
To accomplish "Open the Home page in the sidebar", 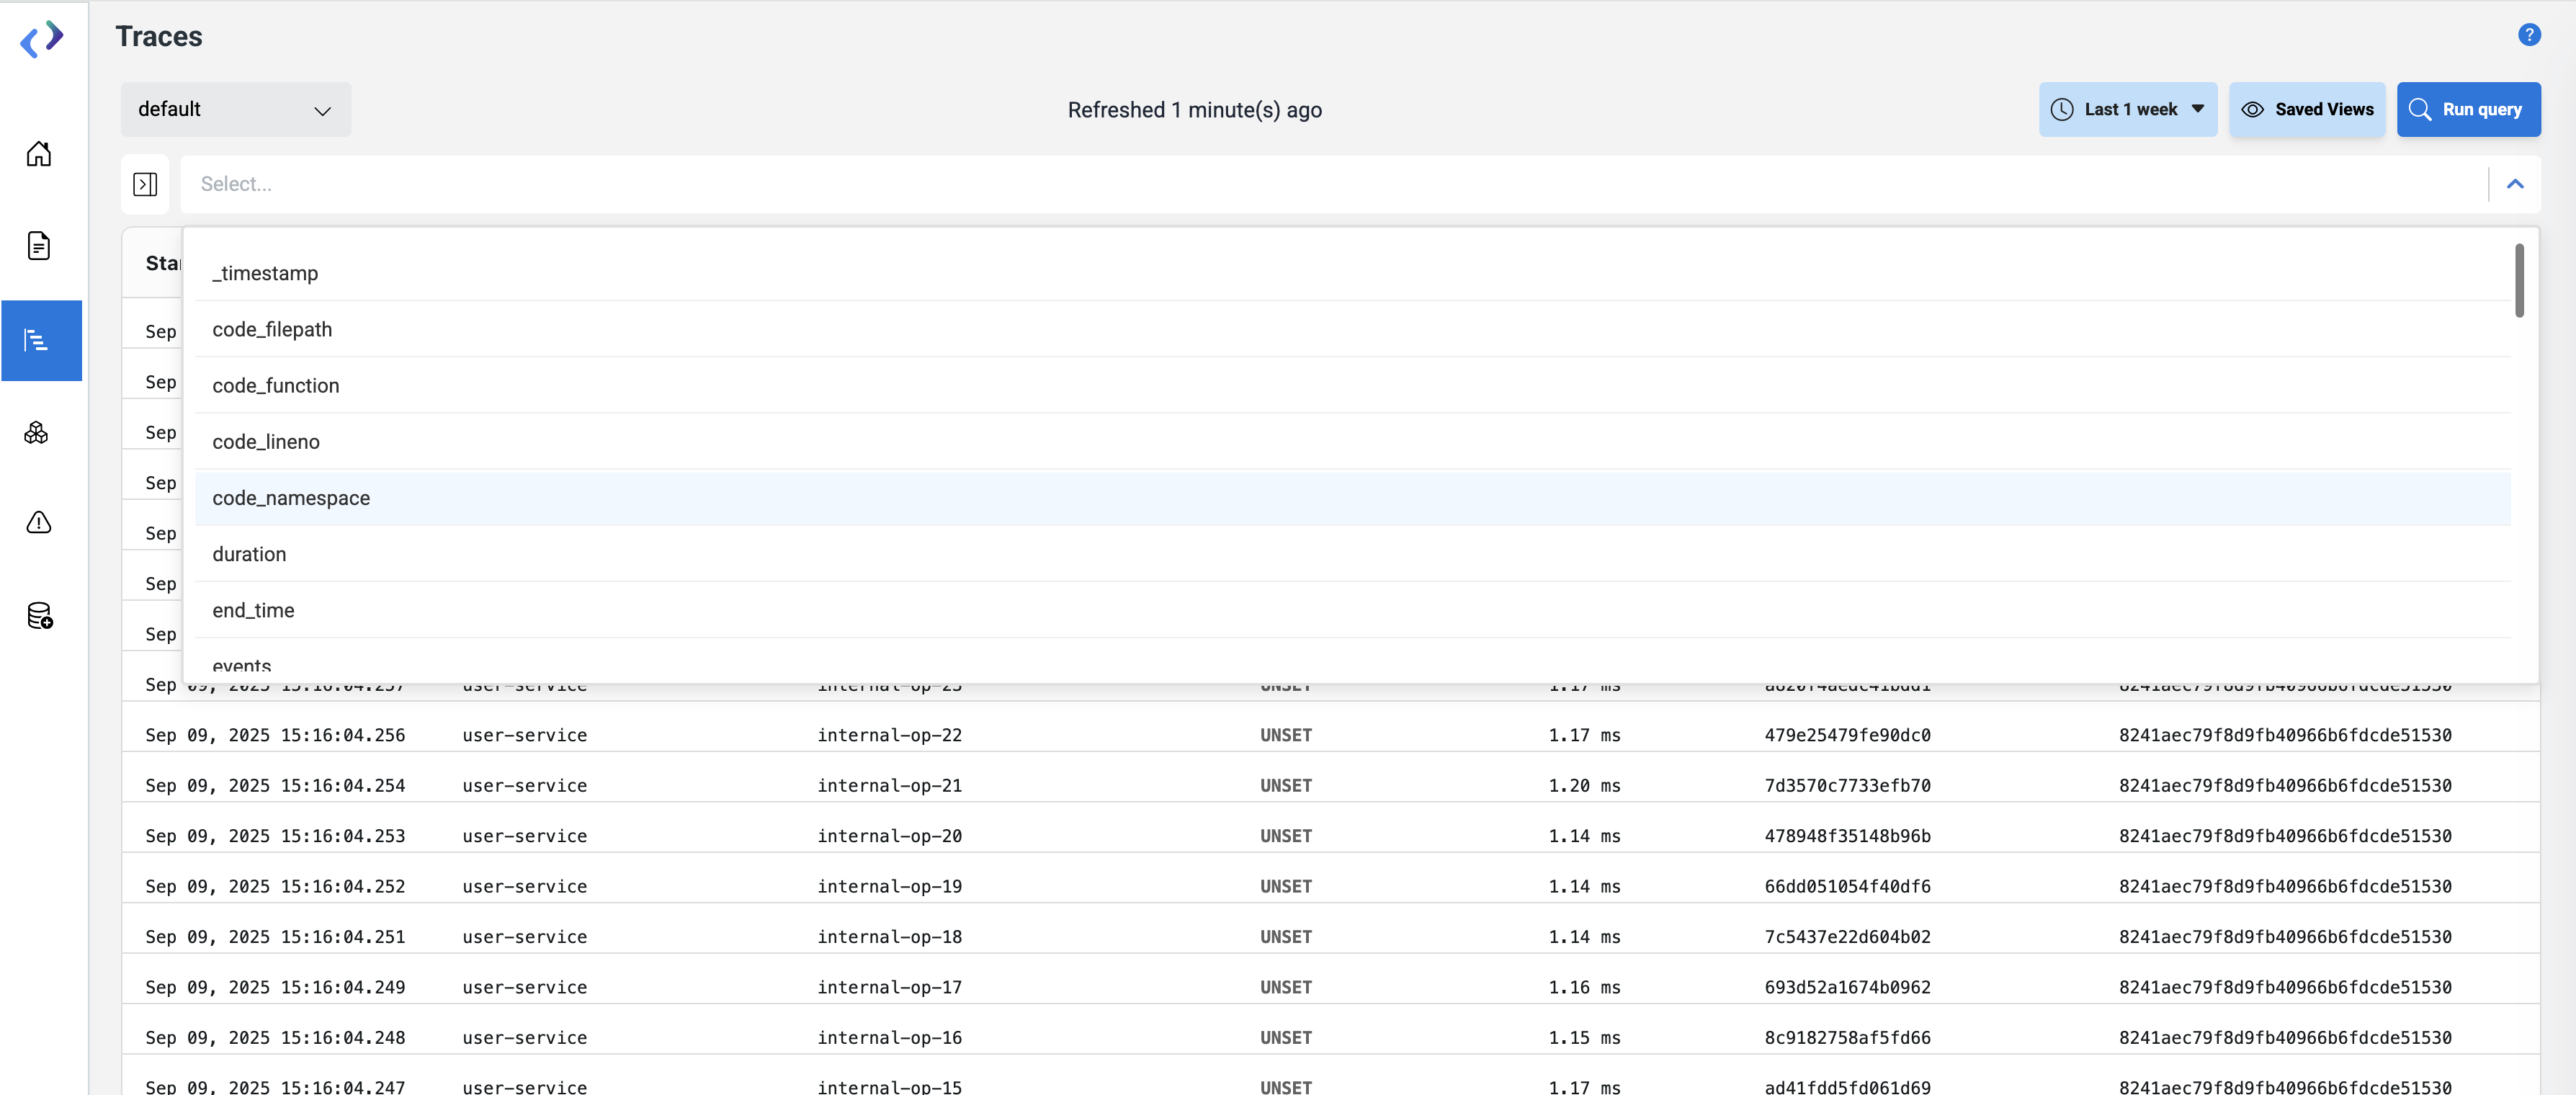I will click(39, 154).
